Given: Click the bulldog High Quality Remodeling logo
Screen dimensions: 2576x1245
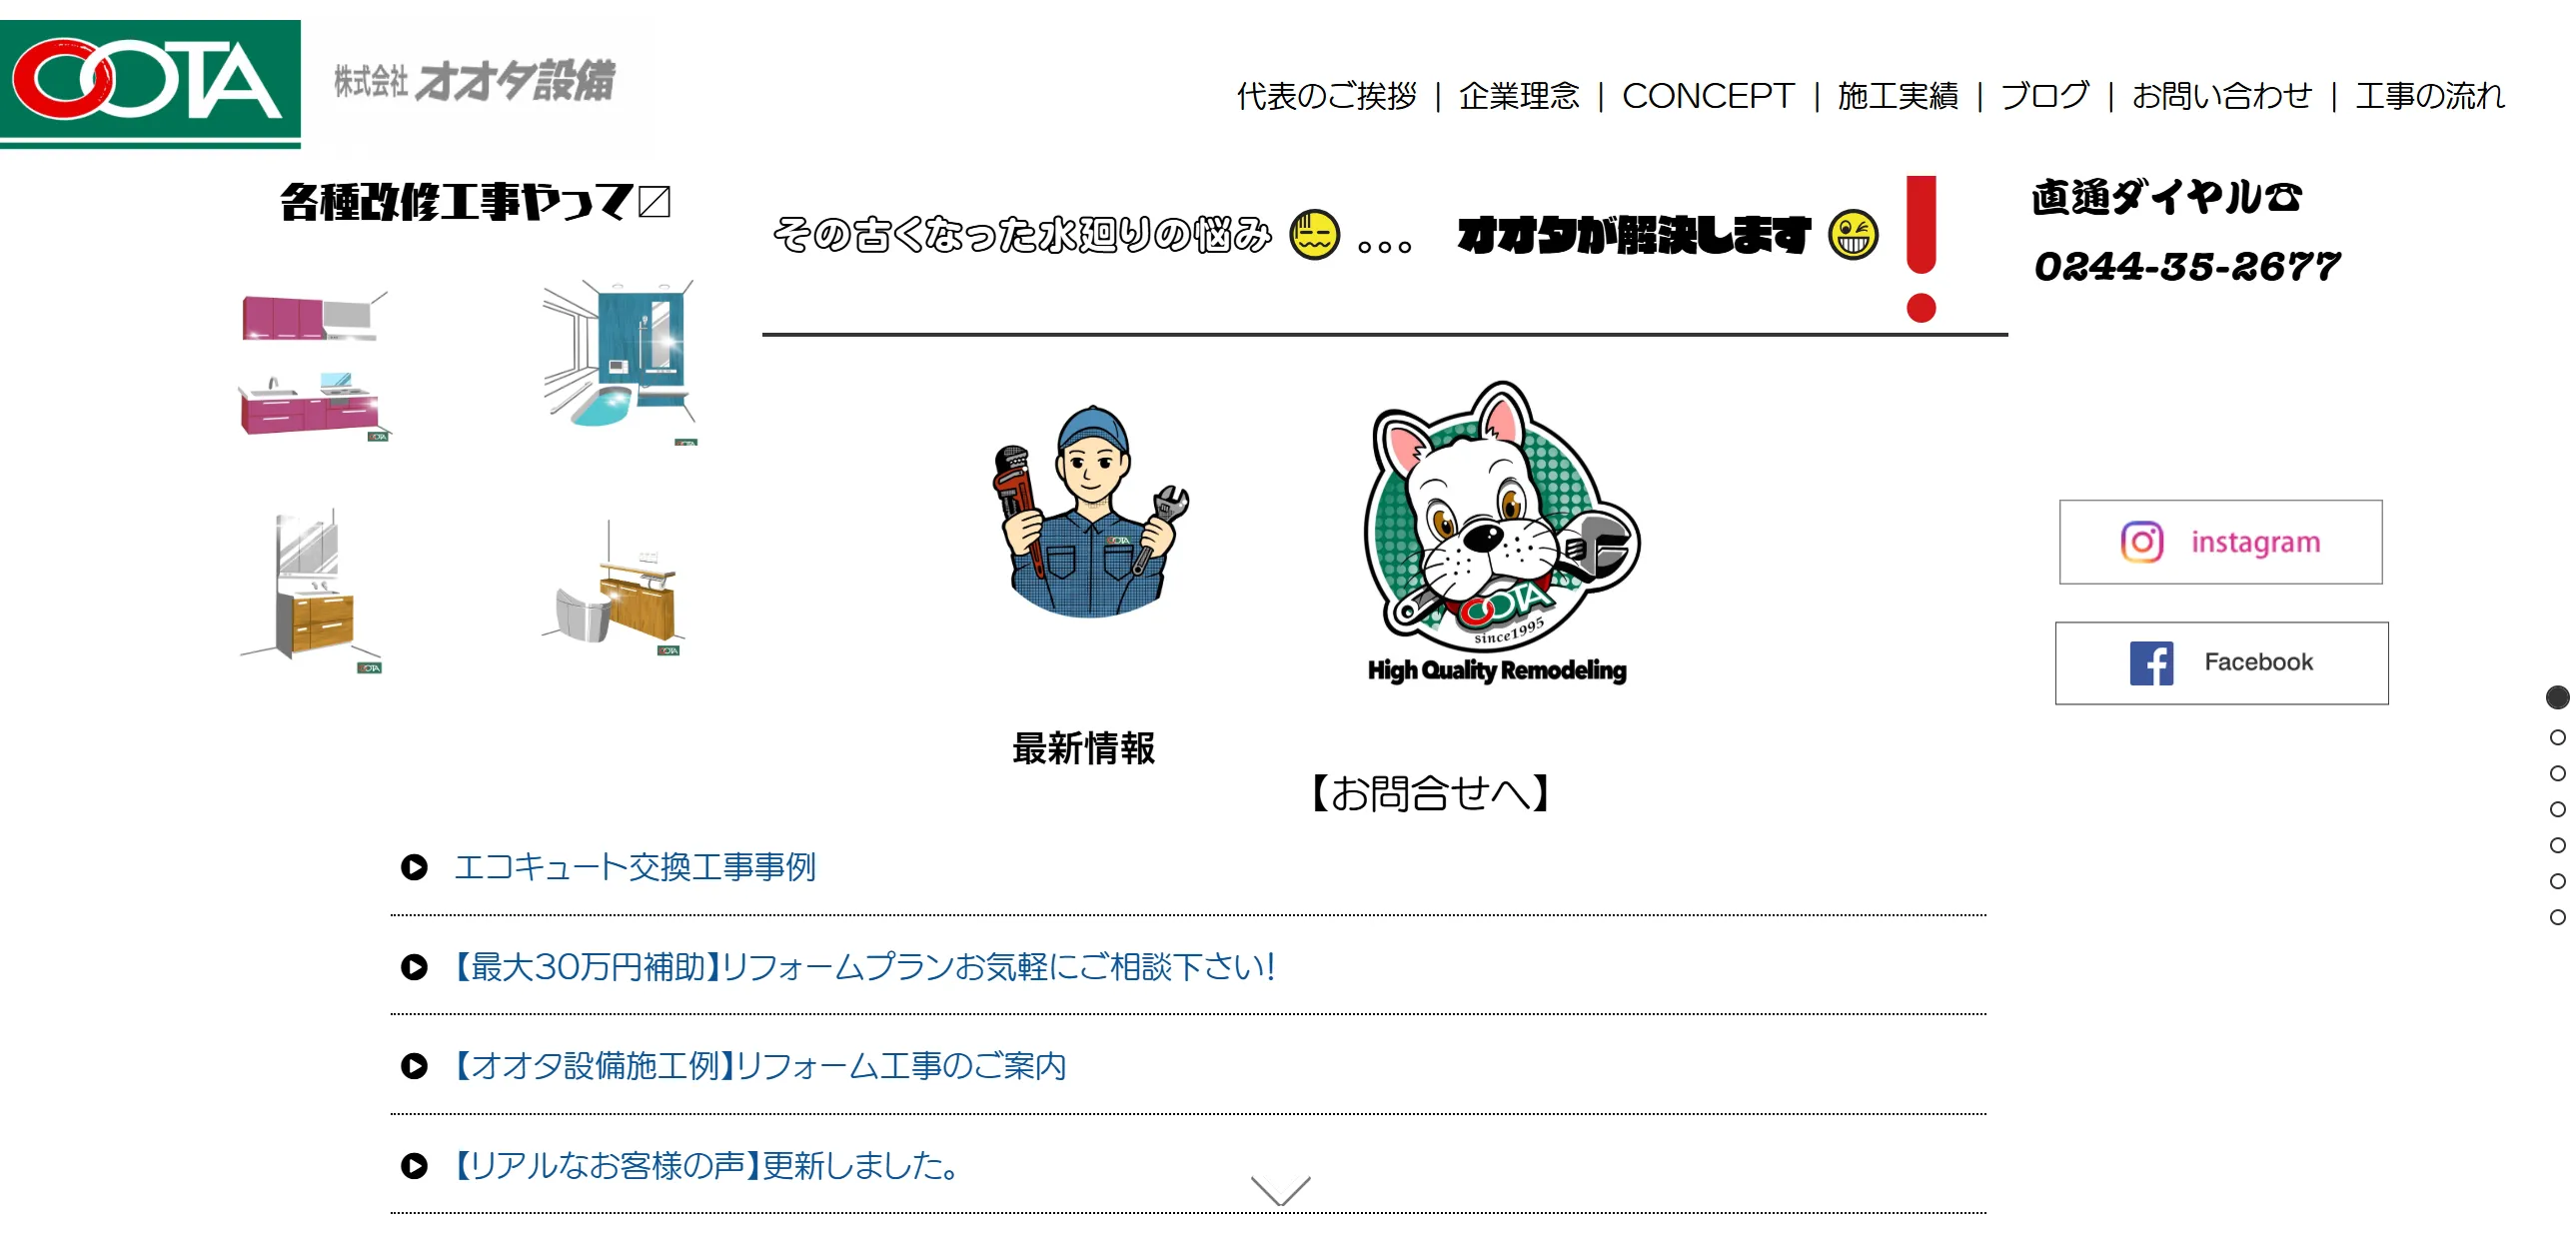Looking at the screenshot, I should point(1499,532).
